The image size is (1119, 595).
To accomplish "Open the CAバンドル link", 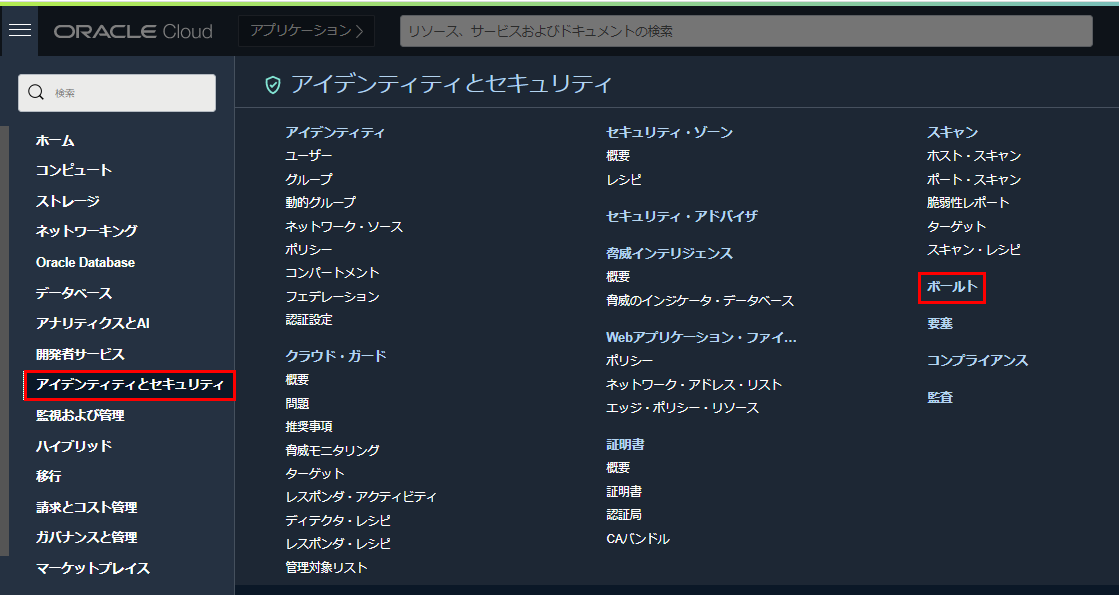I will (637, 539).
